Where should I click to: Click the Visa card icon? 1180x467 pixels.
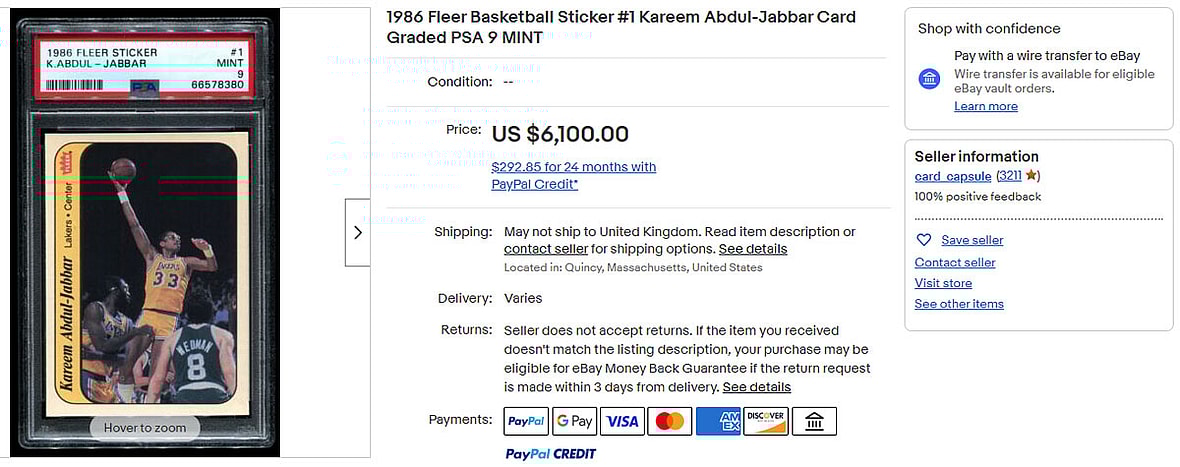[622, 421]
